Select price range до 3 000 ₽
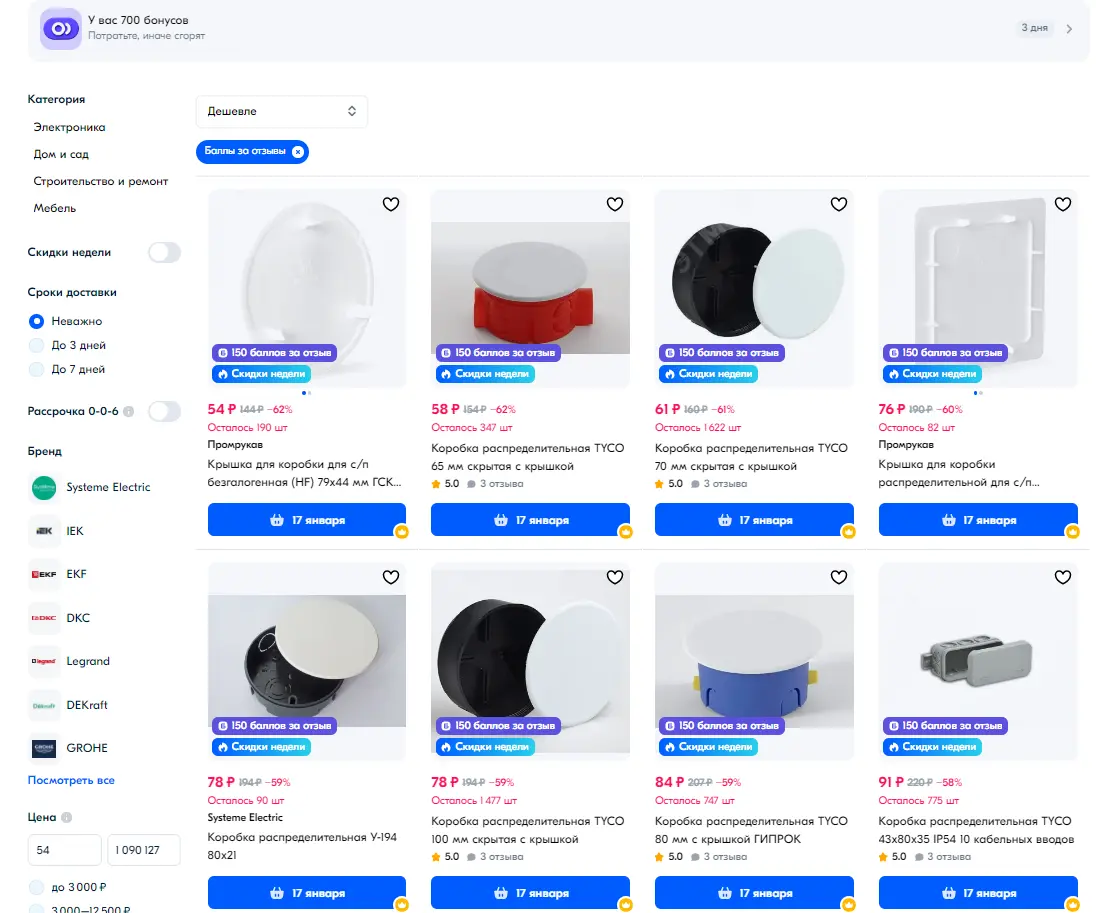The image size is (1096, 913). (x=36, y=887)
